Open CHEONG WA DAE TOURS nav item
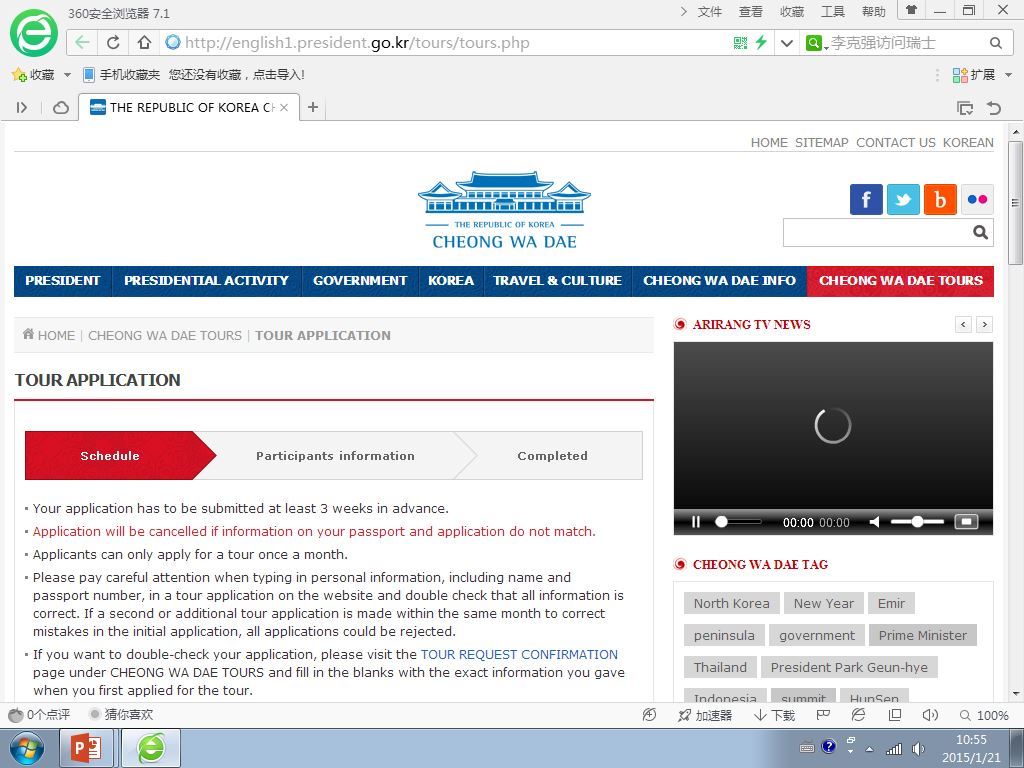 tap(901, 281)
